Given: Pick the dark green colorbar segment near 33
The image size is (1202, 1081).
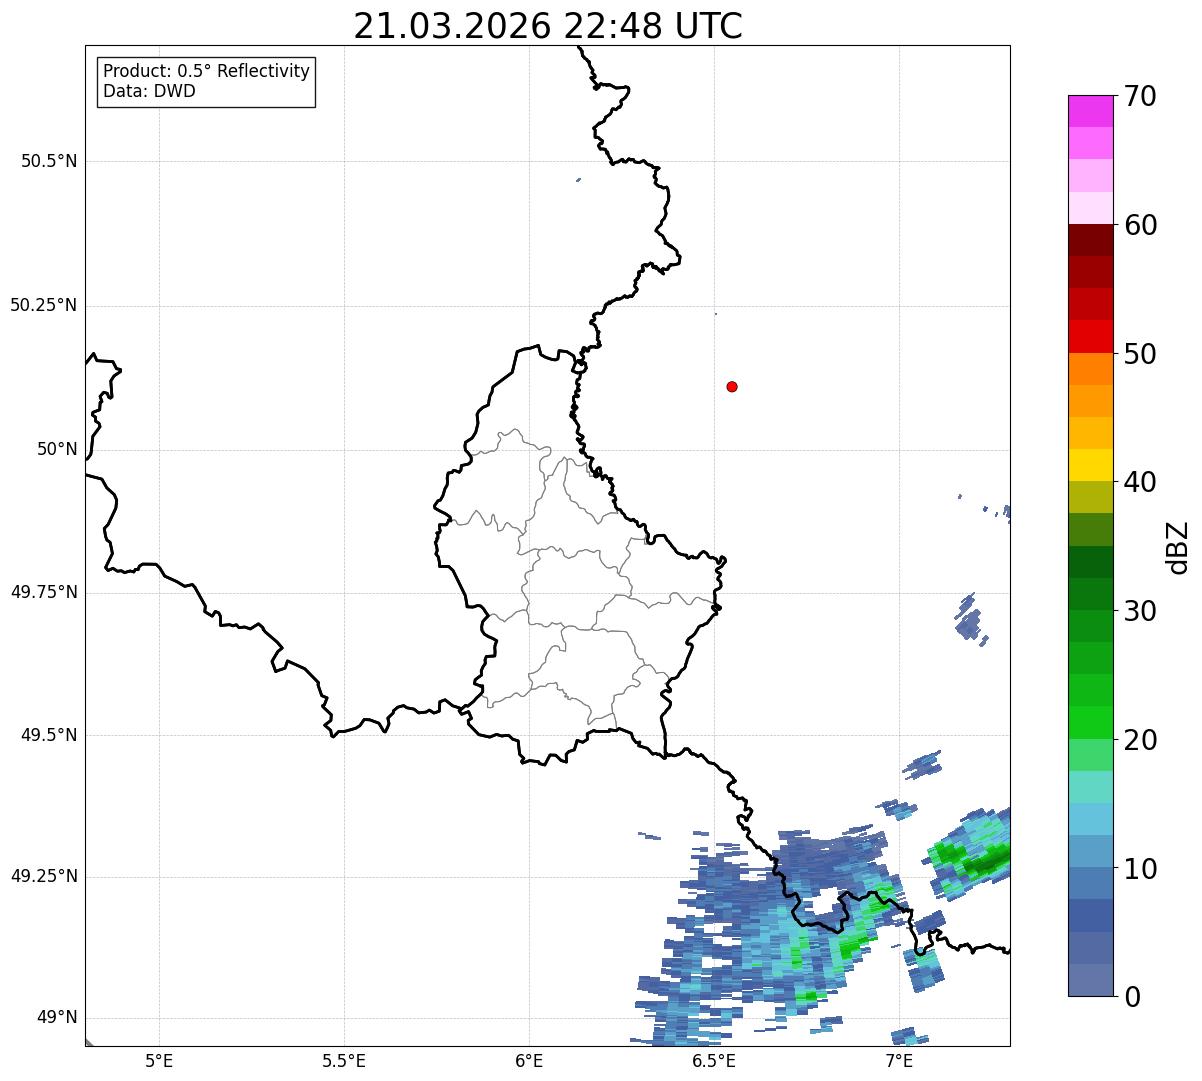Looking at the screenshot, I should click(x=1090, y=562).
